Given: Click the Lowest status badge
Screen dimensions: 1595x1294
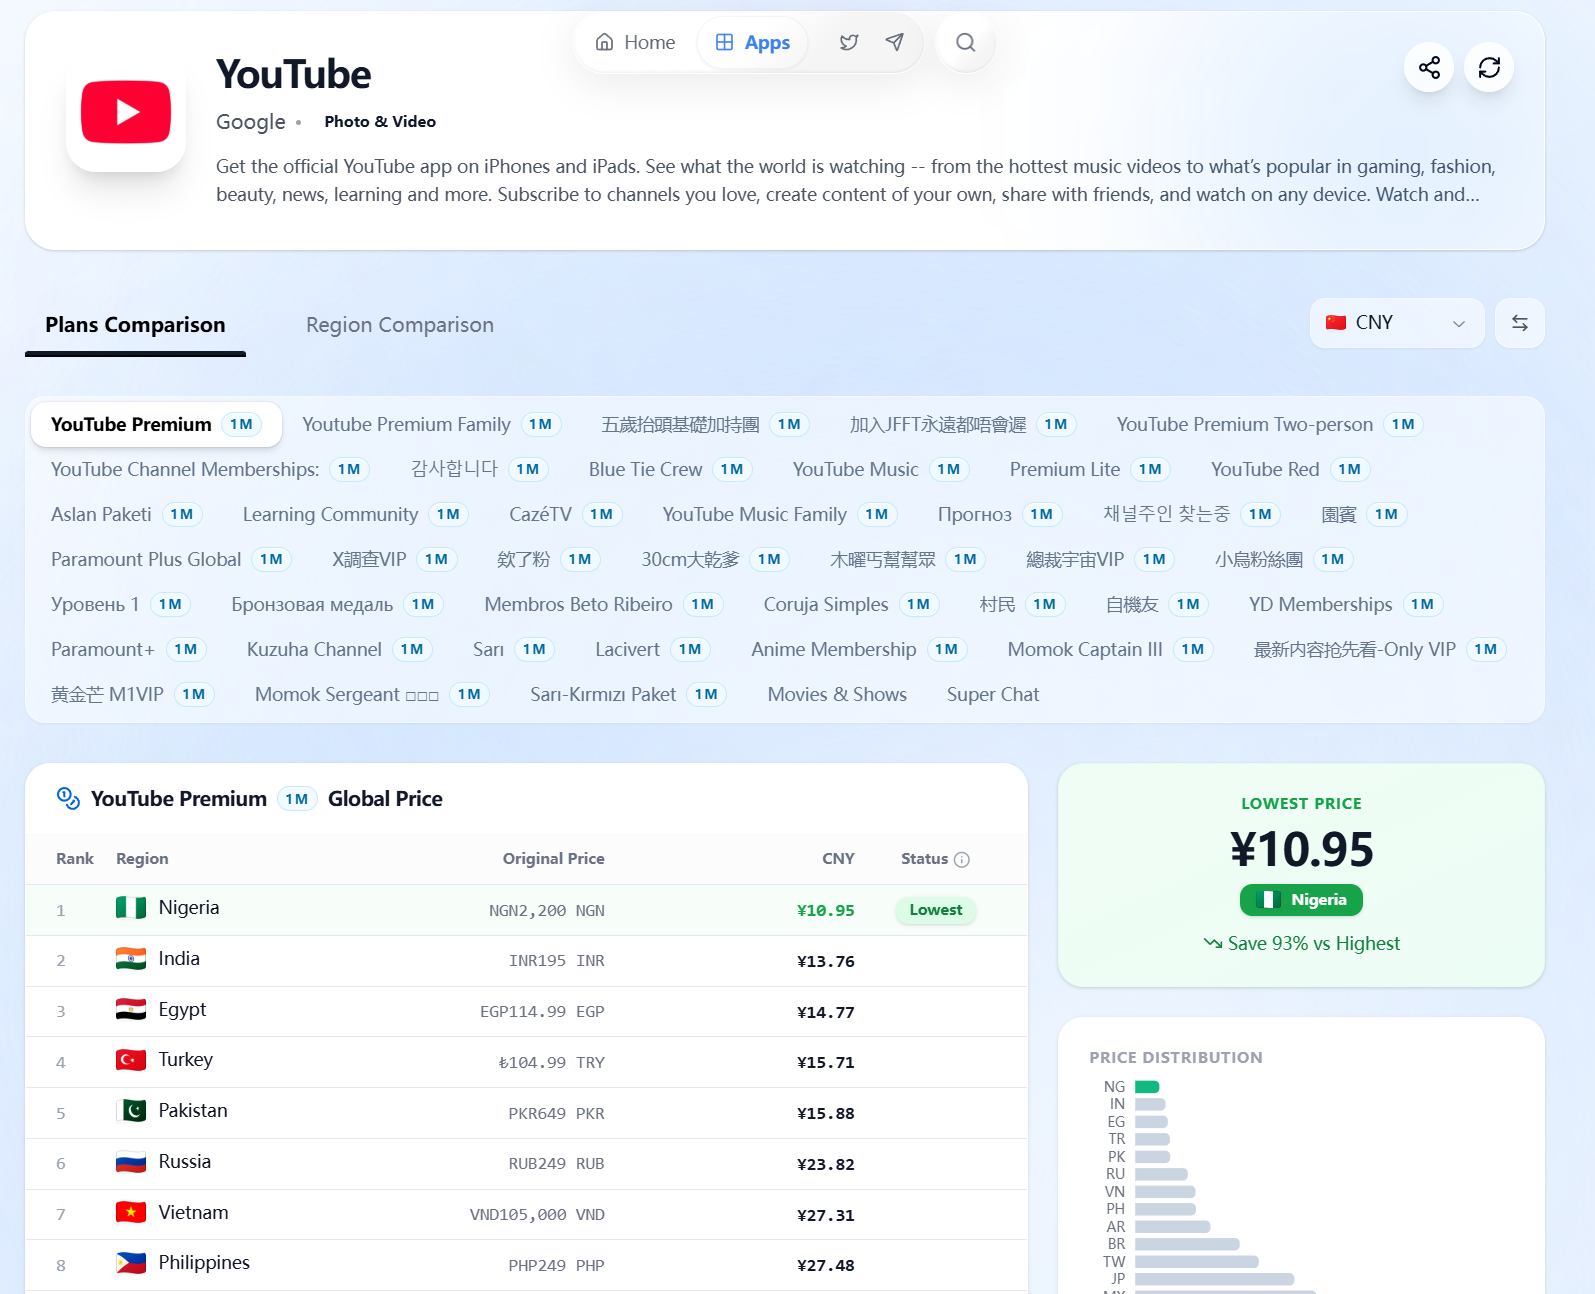Looking at the screenshot, I should [936, 910].
